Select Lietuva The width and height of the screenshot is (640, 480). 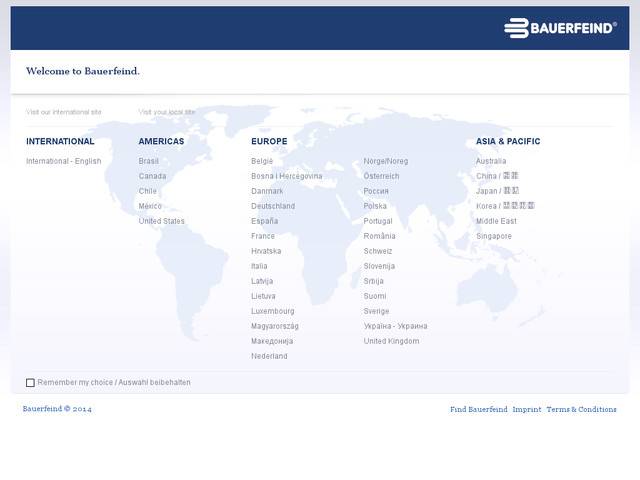263,296
